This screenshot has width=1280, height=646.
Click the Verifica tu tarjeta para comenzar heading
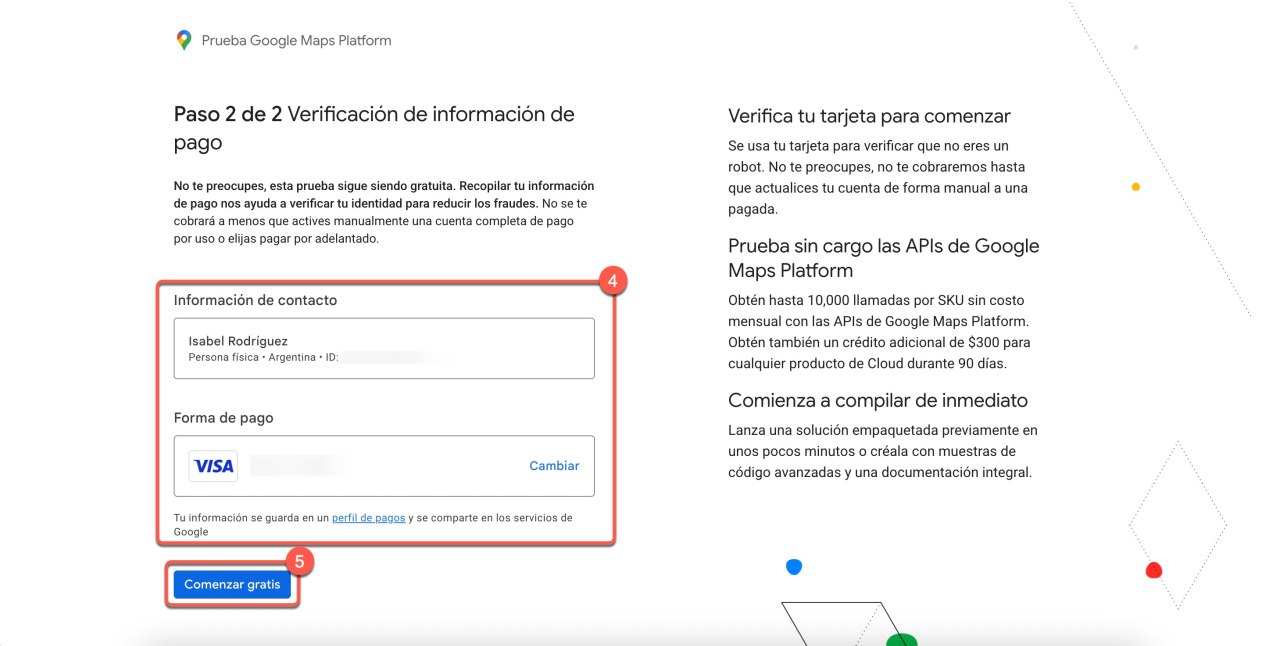tap(870, 116)
